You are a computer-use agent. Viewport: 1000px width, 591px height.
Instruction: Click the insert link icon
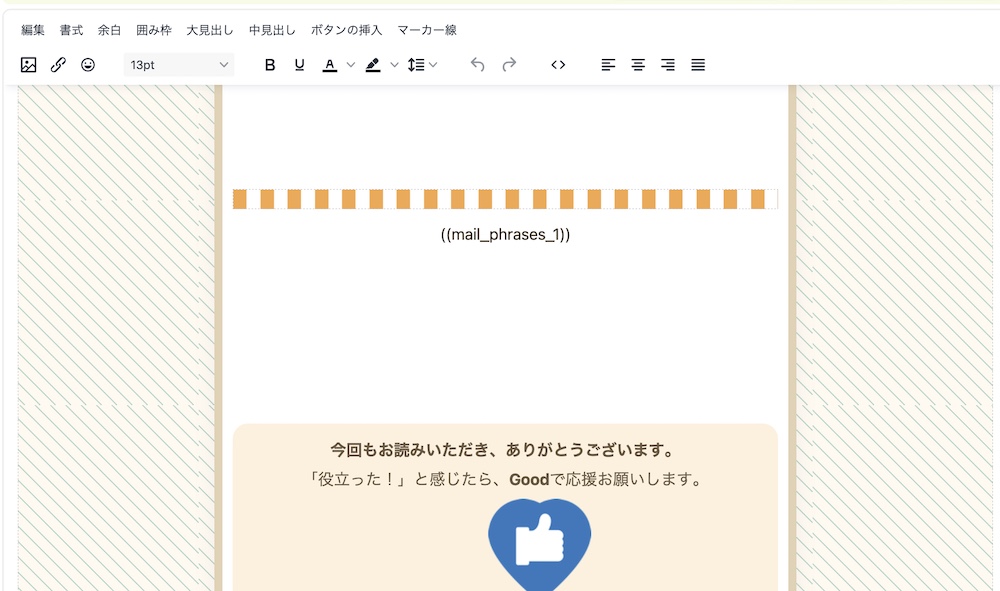(58, 65)
